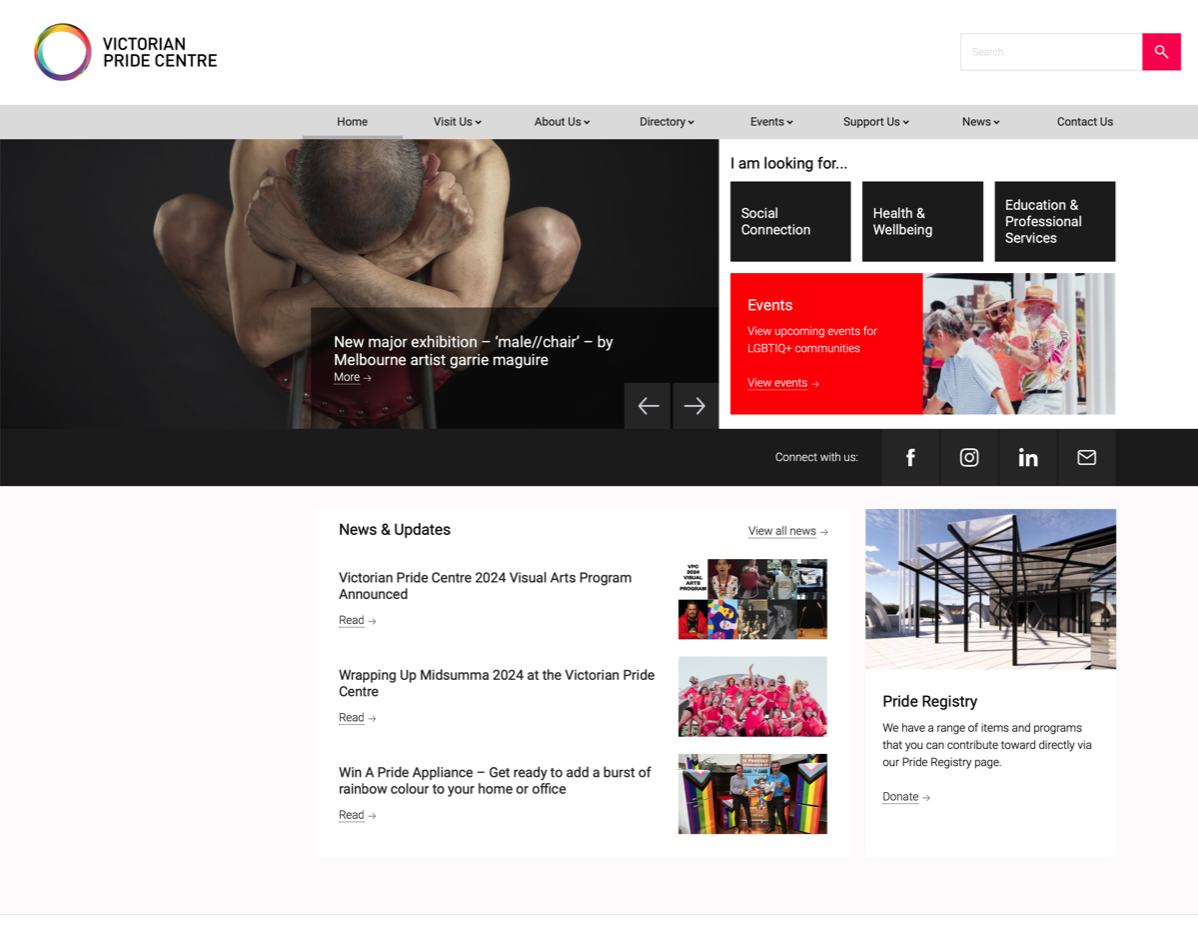Select the Health & Wellbeing tile
This screenshot has height=930, width=1198.
tap(922, 221)
